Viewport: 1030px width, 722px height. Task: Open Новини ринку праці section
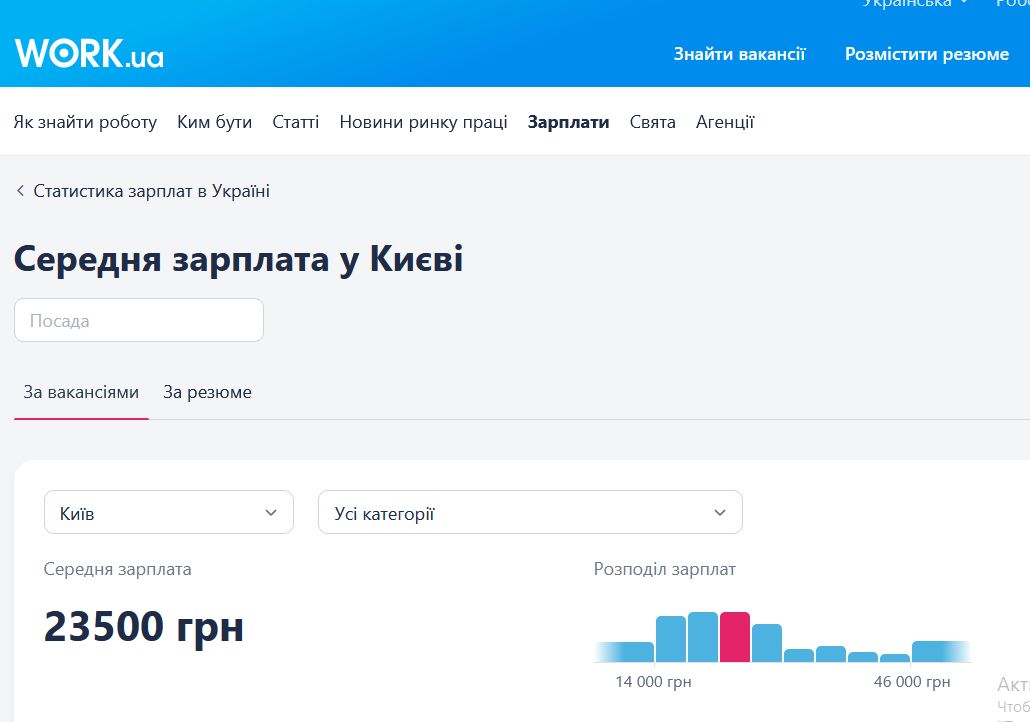click(424, 122)
